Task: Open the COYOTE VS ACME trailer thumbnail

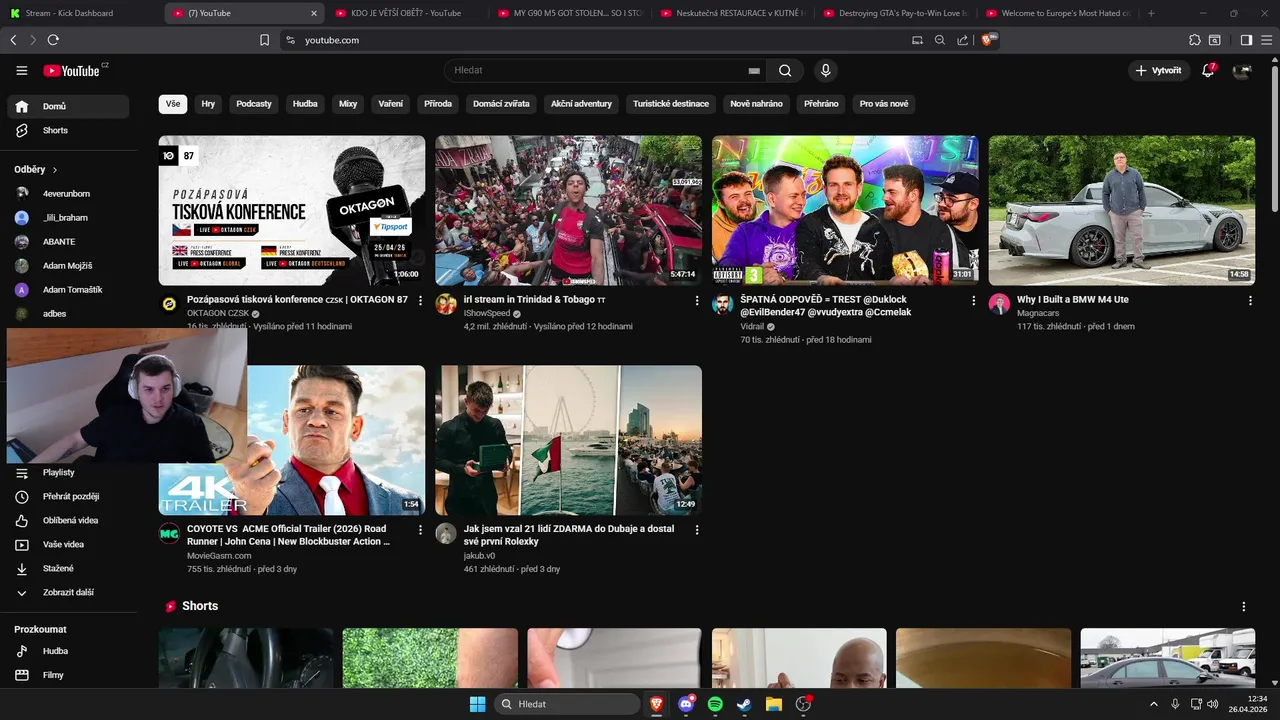Action: (292, 440)
